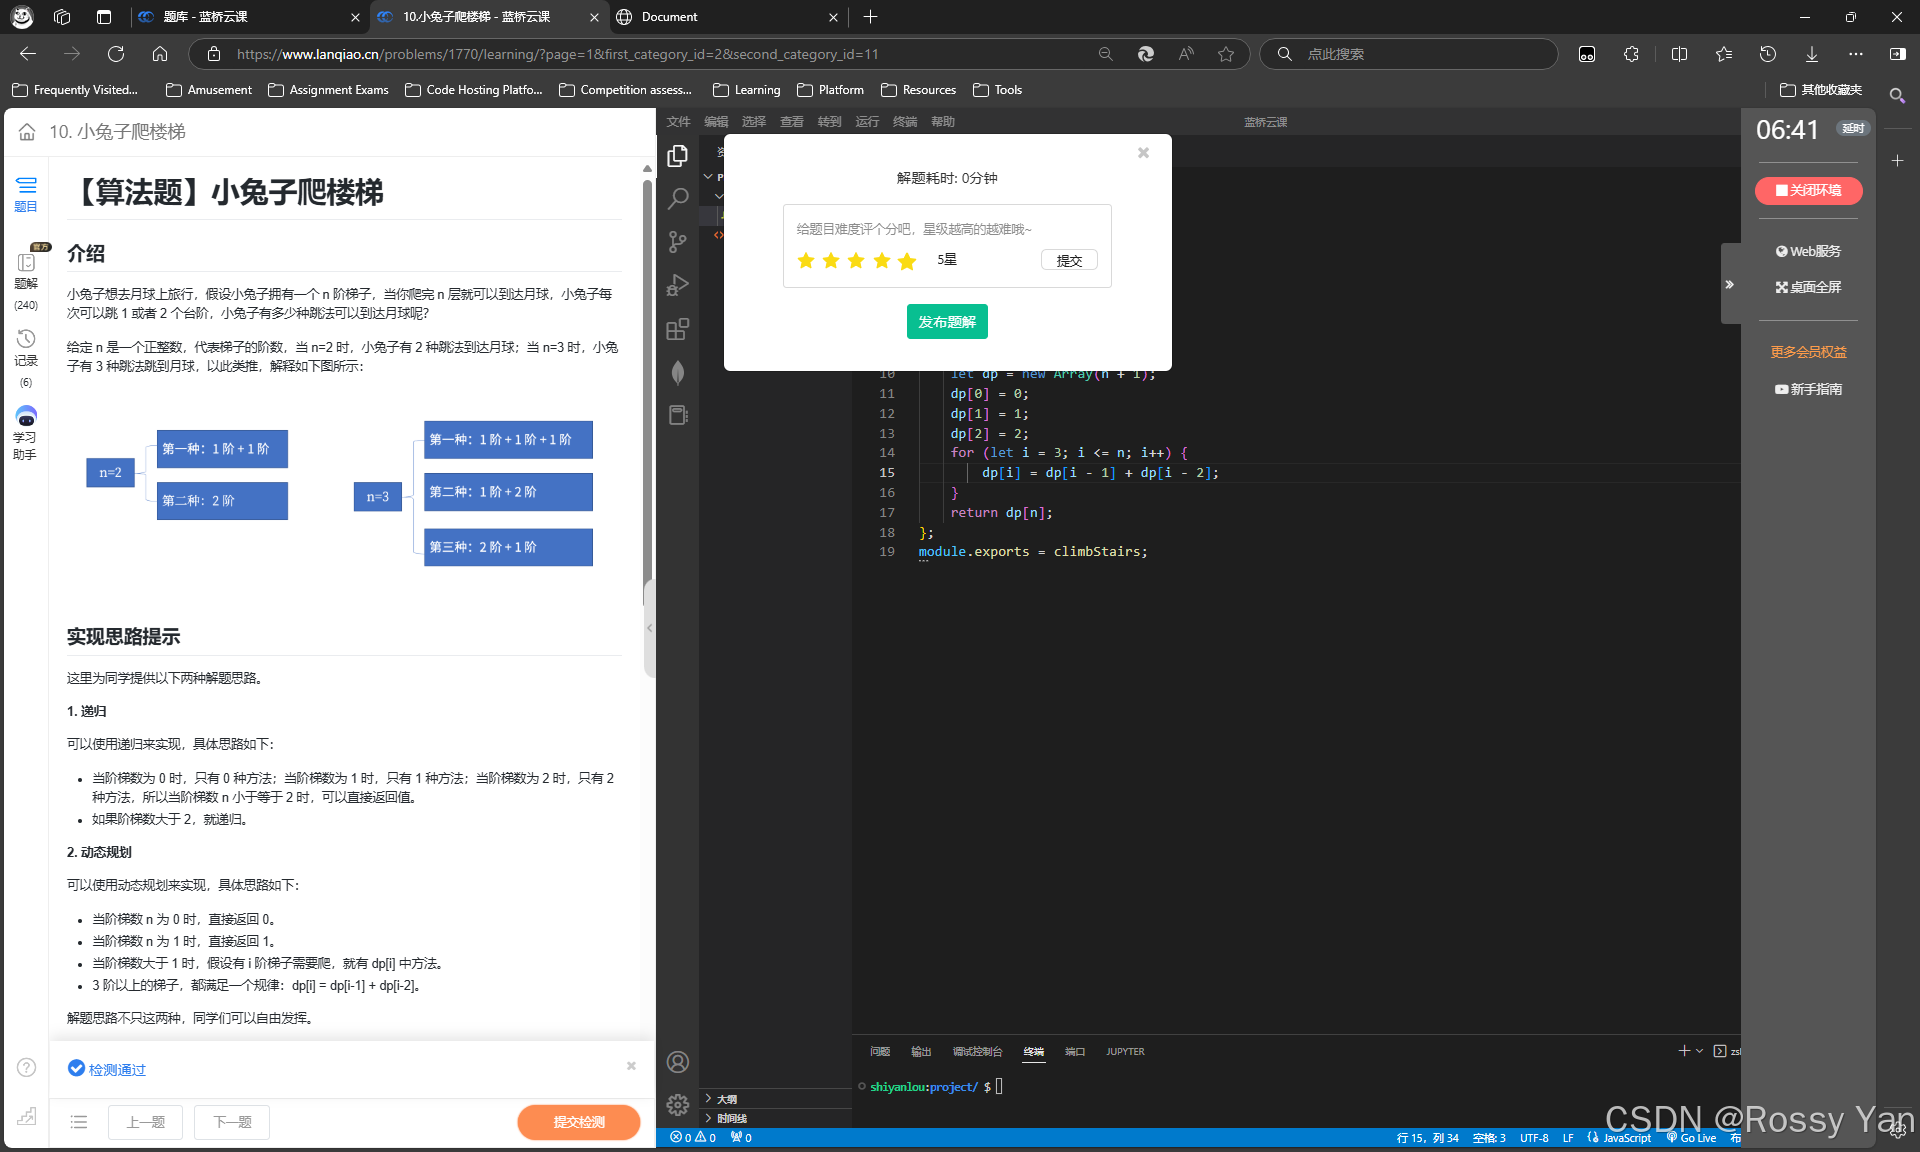1920x1152 pixels.
Task: Open the Manage gear icon
Action: tap(678, 1105)
